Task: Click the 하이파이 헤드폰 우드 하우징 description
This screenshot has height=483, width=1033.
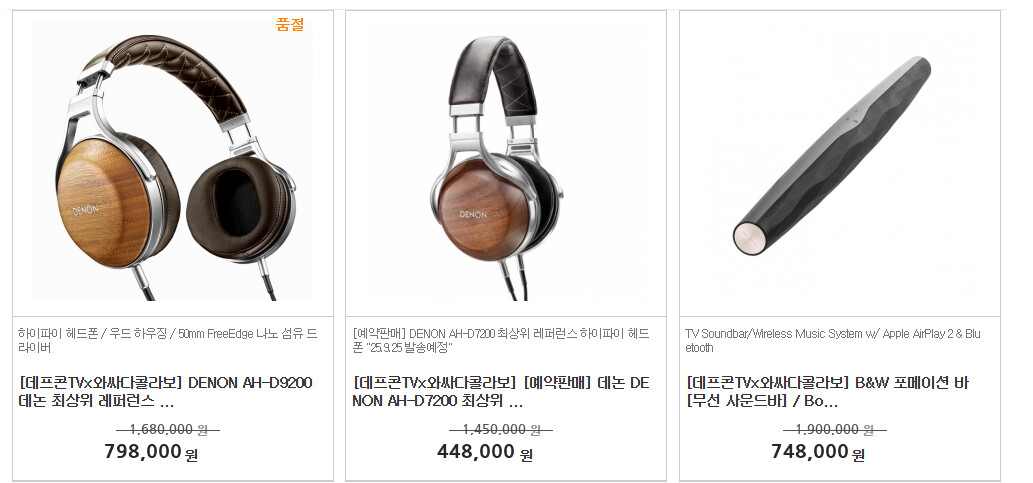Action: pyautogui.click(x=167, y=340)
